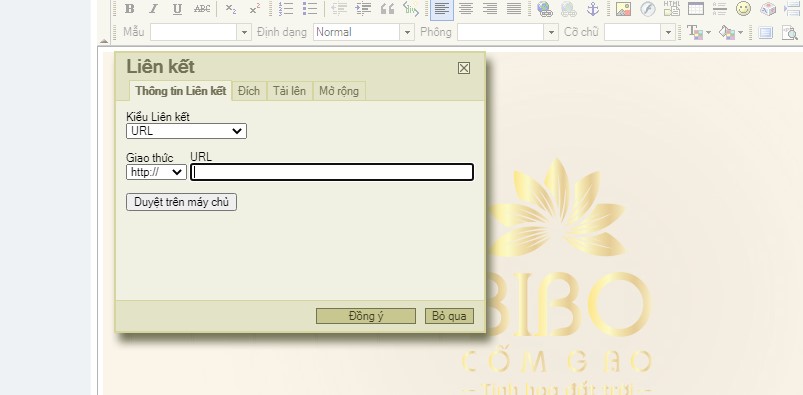The height and width of the screenshot is (395, 803).
Task: Open the smiley picker
Action: pos(743,9)
